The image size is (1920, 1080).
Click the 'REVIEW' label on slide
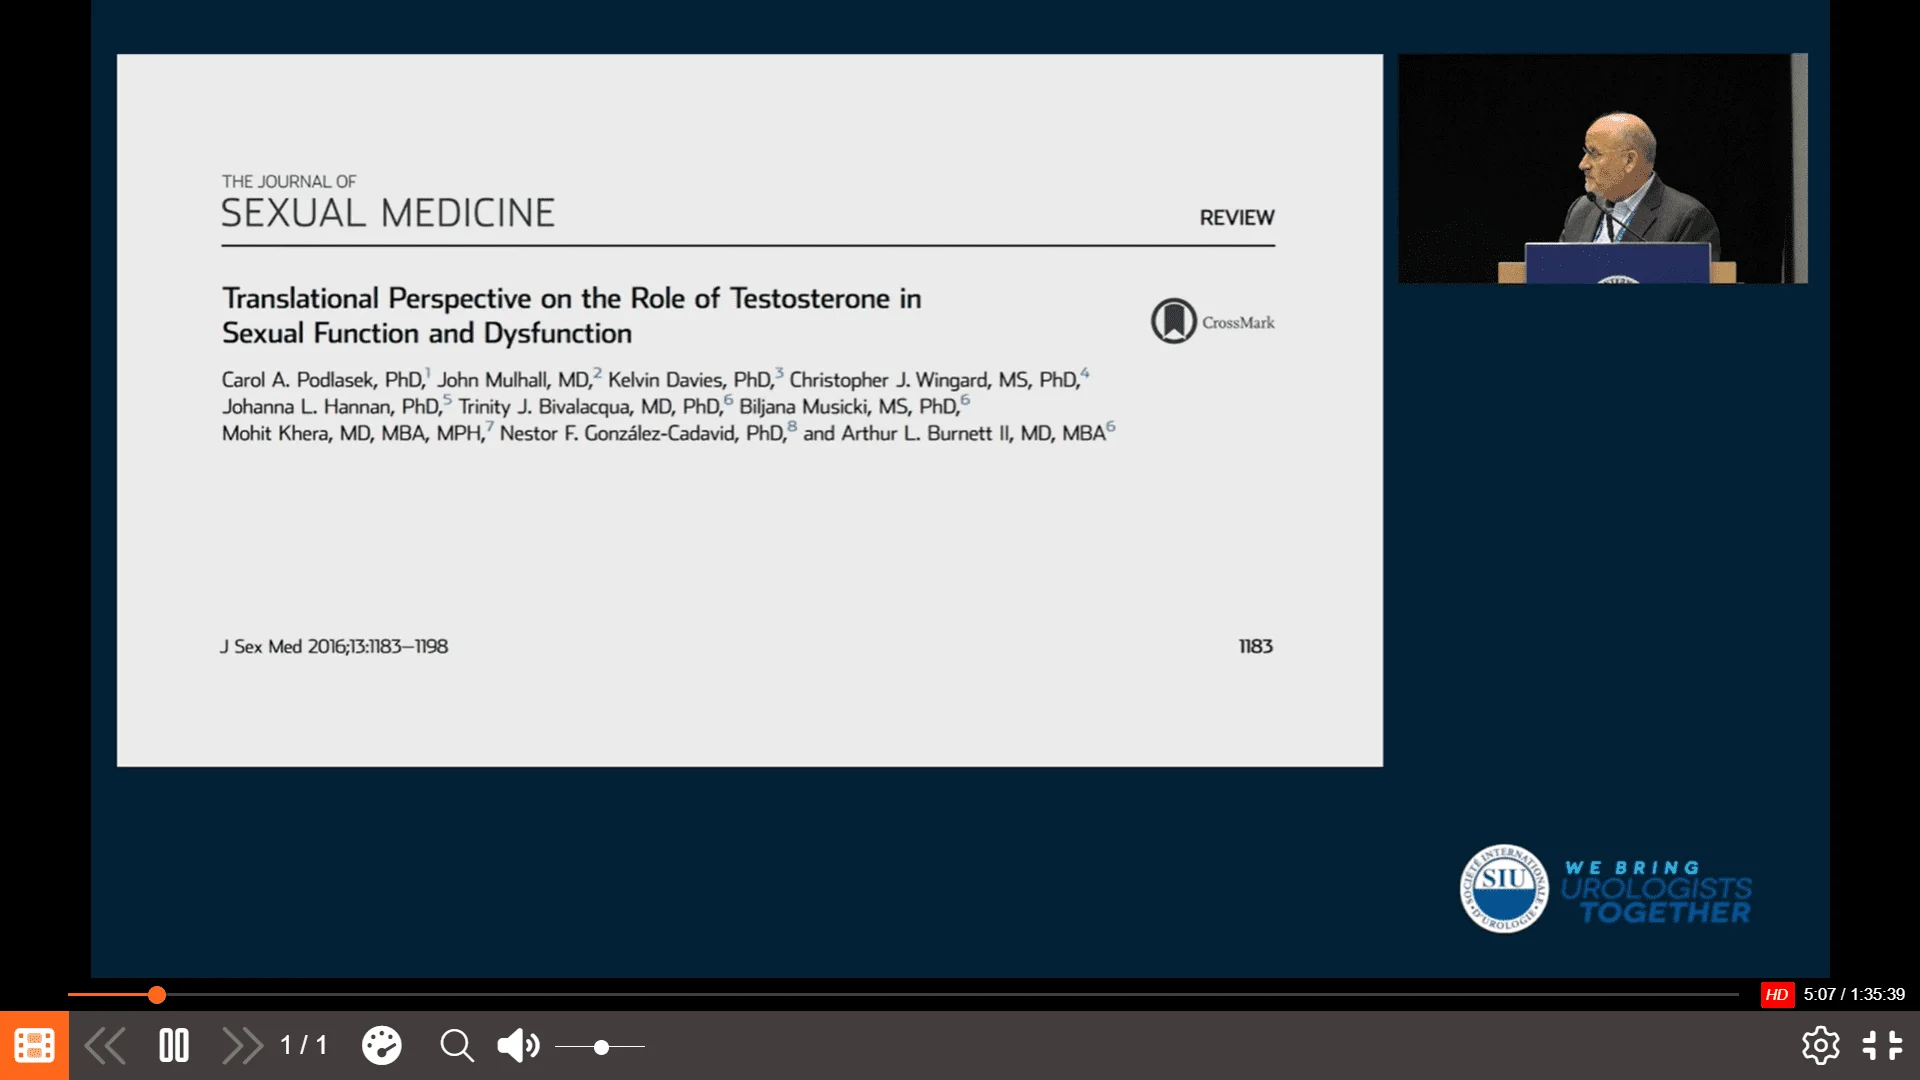point(1237,217)
